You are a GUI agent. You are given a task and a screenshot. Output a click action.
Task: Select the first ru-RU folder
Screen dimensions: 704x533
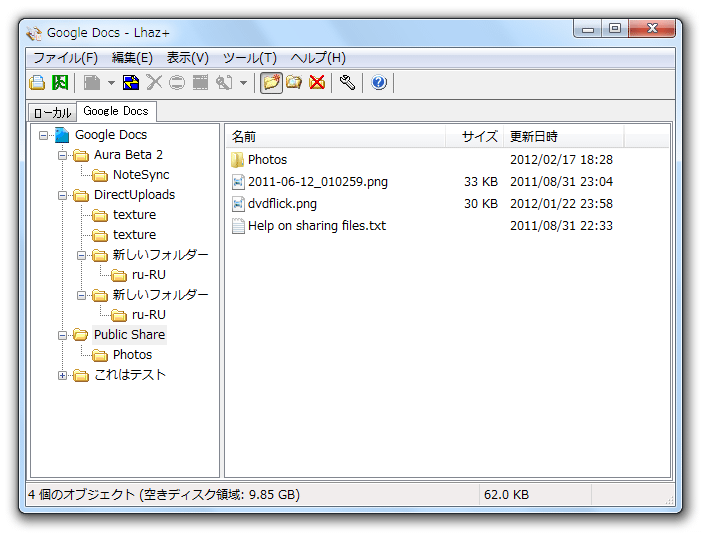point(149,275)
